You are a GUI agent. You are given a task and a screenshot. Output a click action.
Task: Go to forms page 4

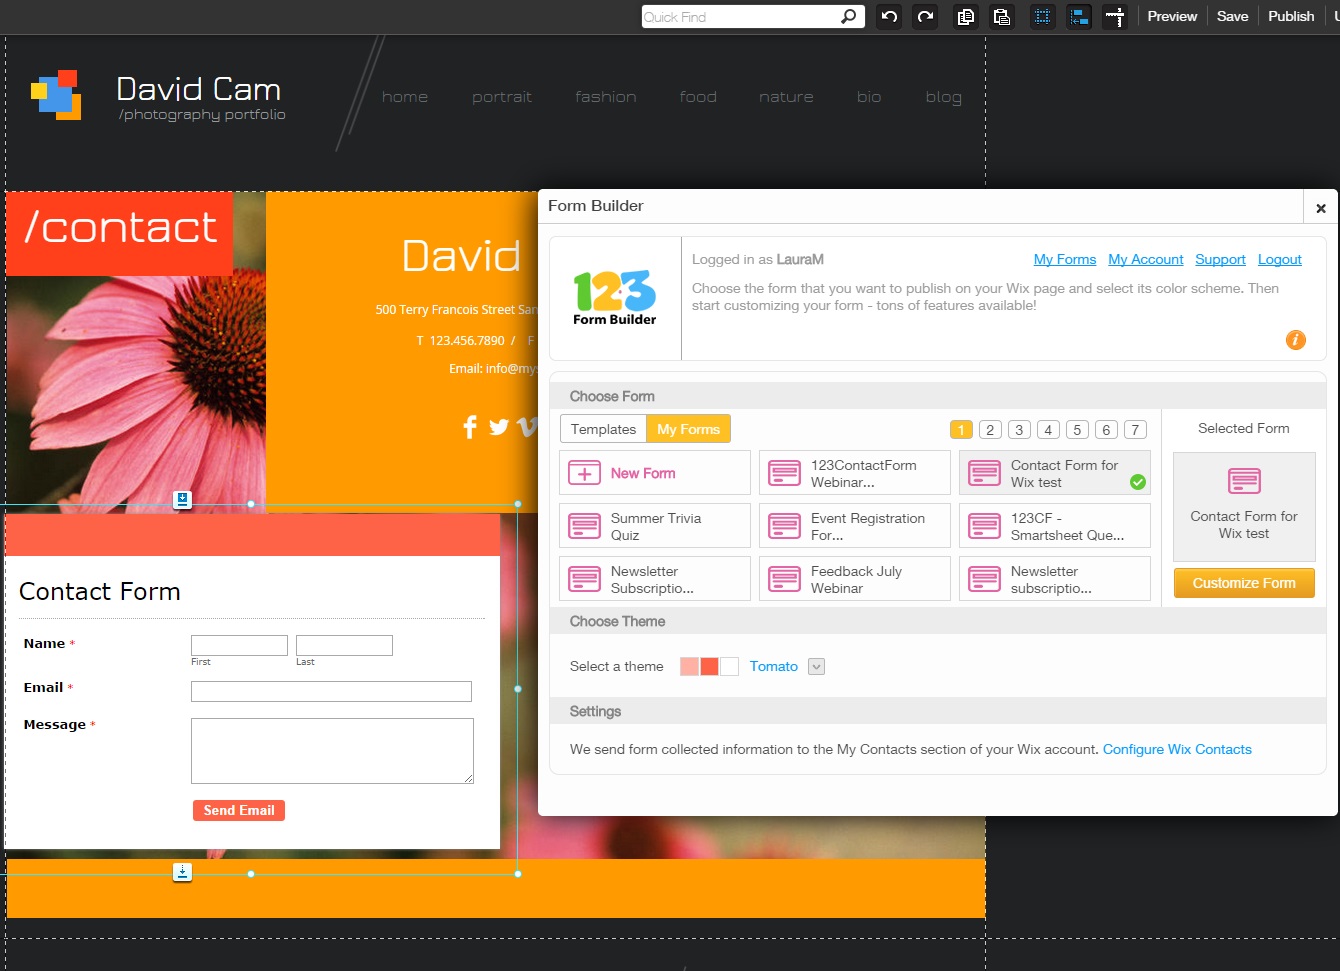coord(1048,430)
